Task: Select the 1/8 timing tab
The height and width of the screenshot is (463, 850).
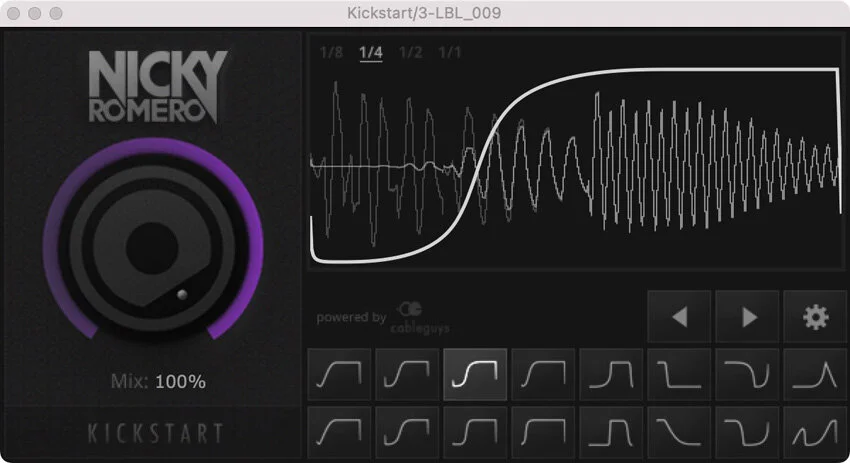Action: pos(331,53)
